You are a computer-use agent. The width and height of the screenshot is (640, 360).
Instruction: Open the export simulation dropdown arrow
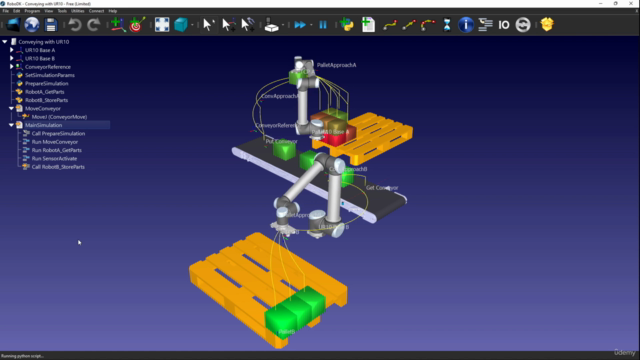click(283, 25)
